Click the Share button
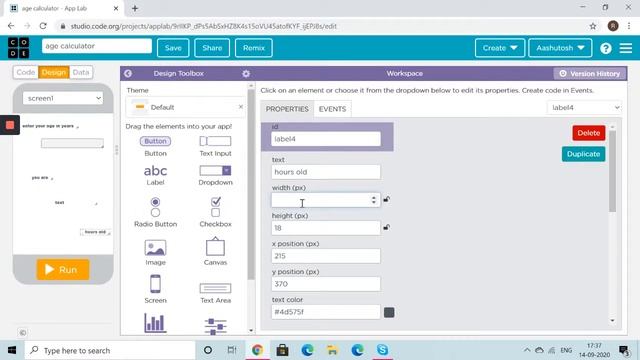Screen dimensions: 640x360 pos(212,48)
